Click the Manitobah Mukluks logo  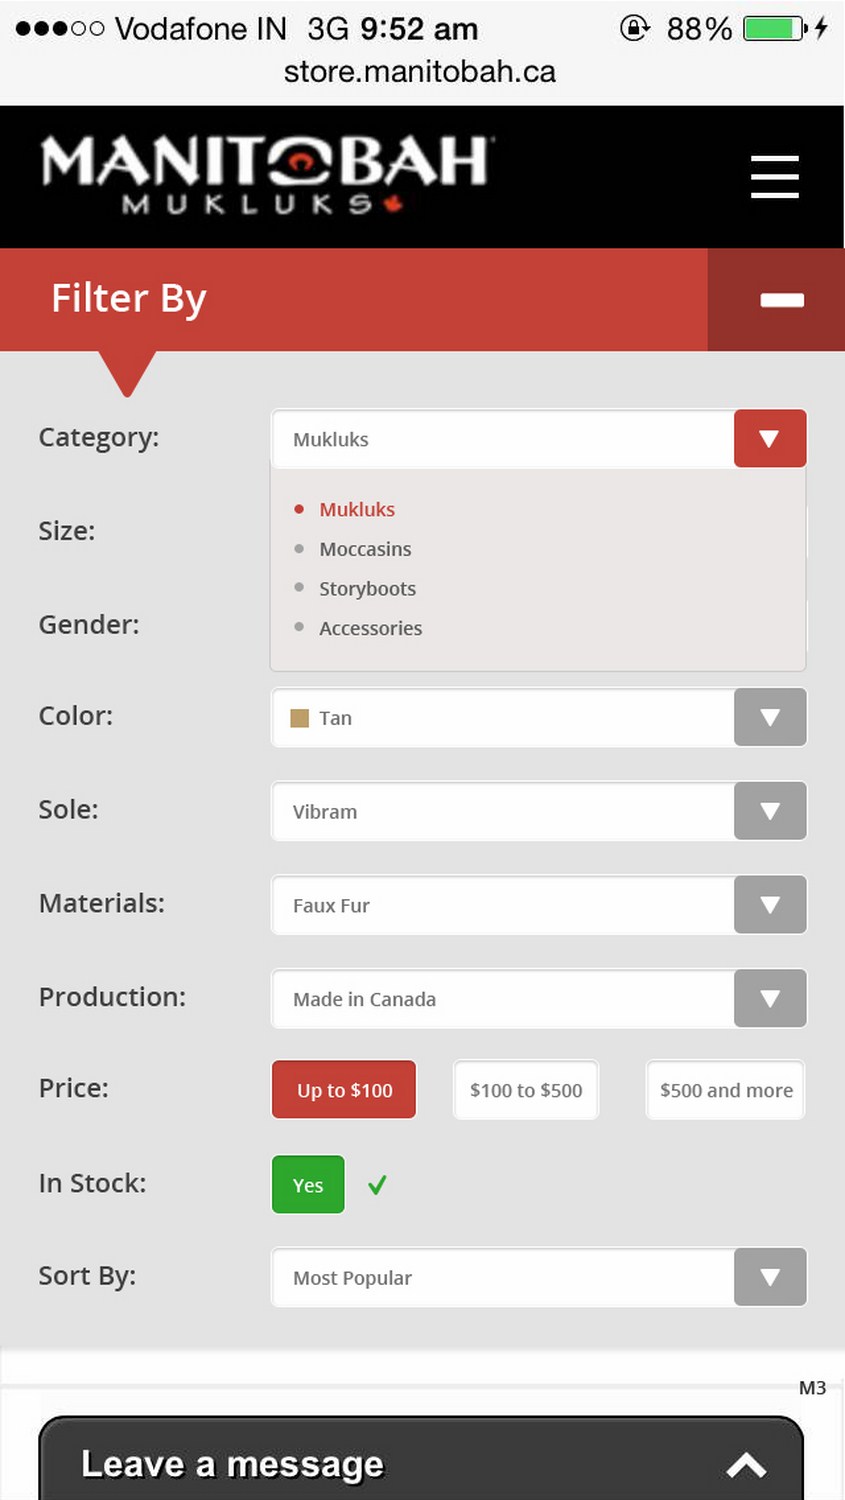coord(267,175)
